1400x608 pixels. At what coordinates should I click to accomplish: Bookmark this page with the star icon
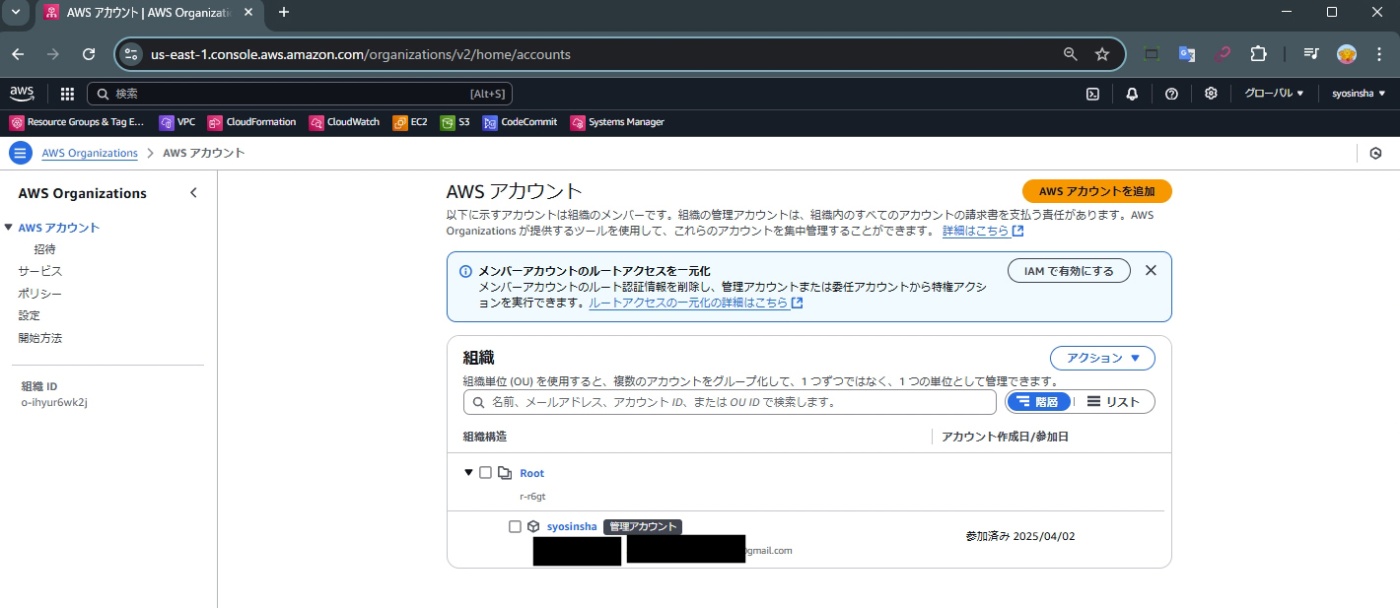(1102, 54)
